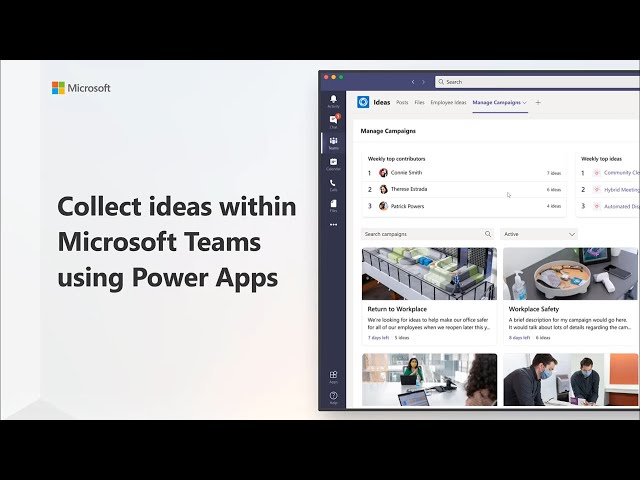Open the Return to Workplace campaign title
This screenshot has height=480, width=640.
pyautogui.click(x=397, y=309)
